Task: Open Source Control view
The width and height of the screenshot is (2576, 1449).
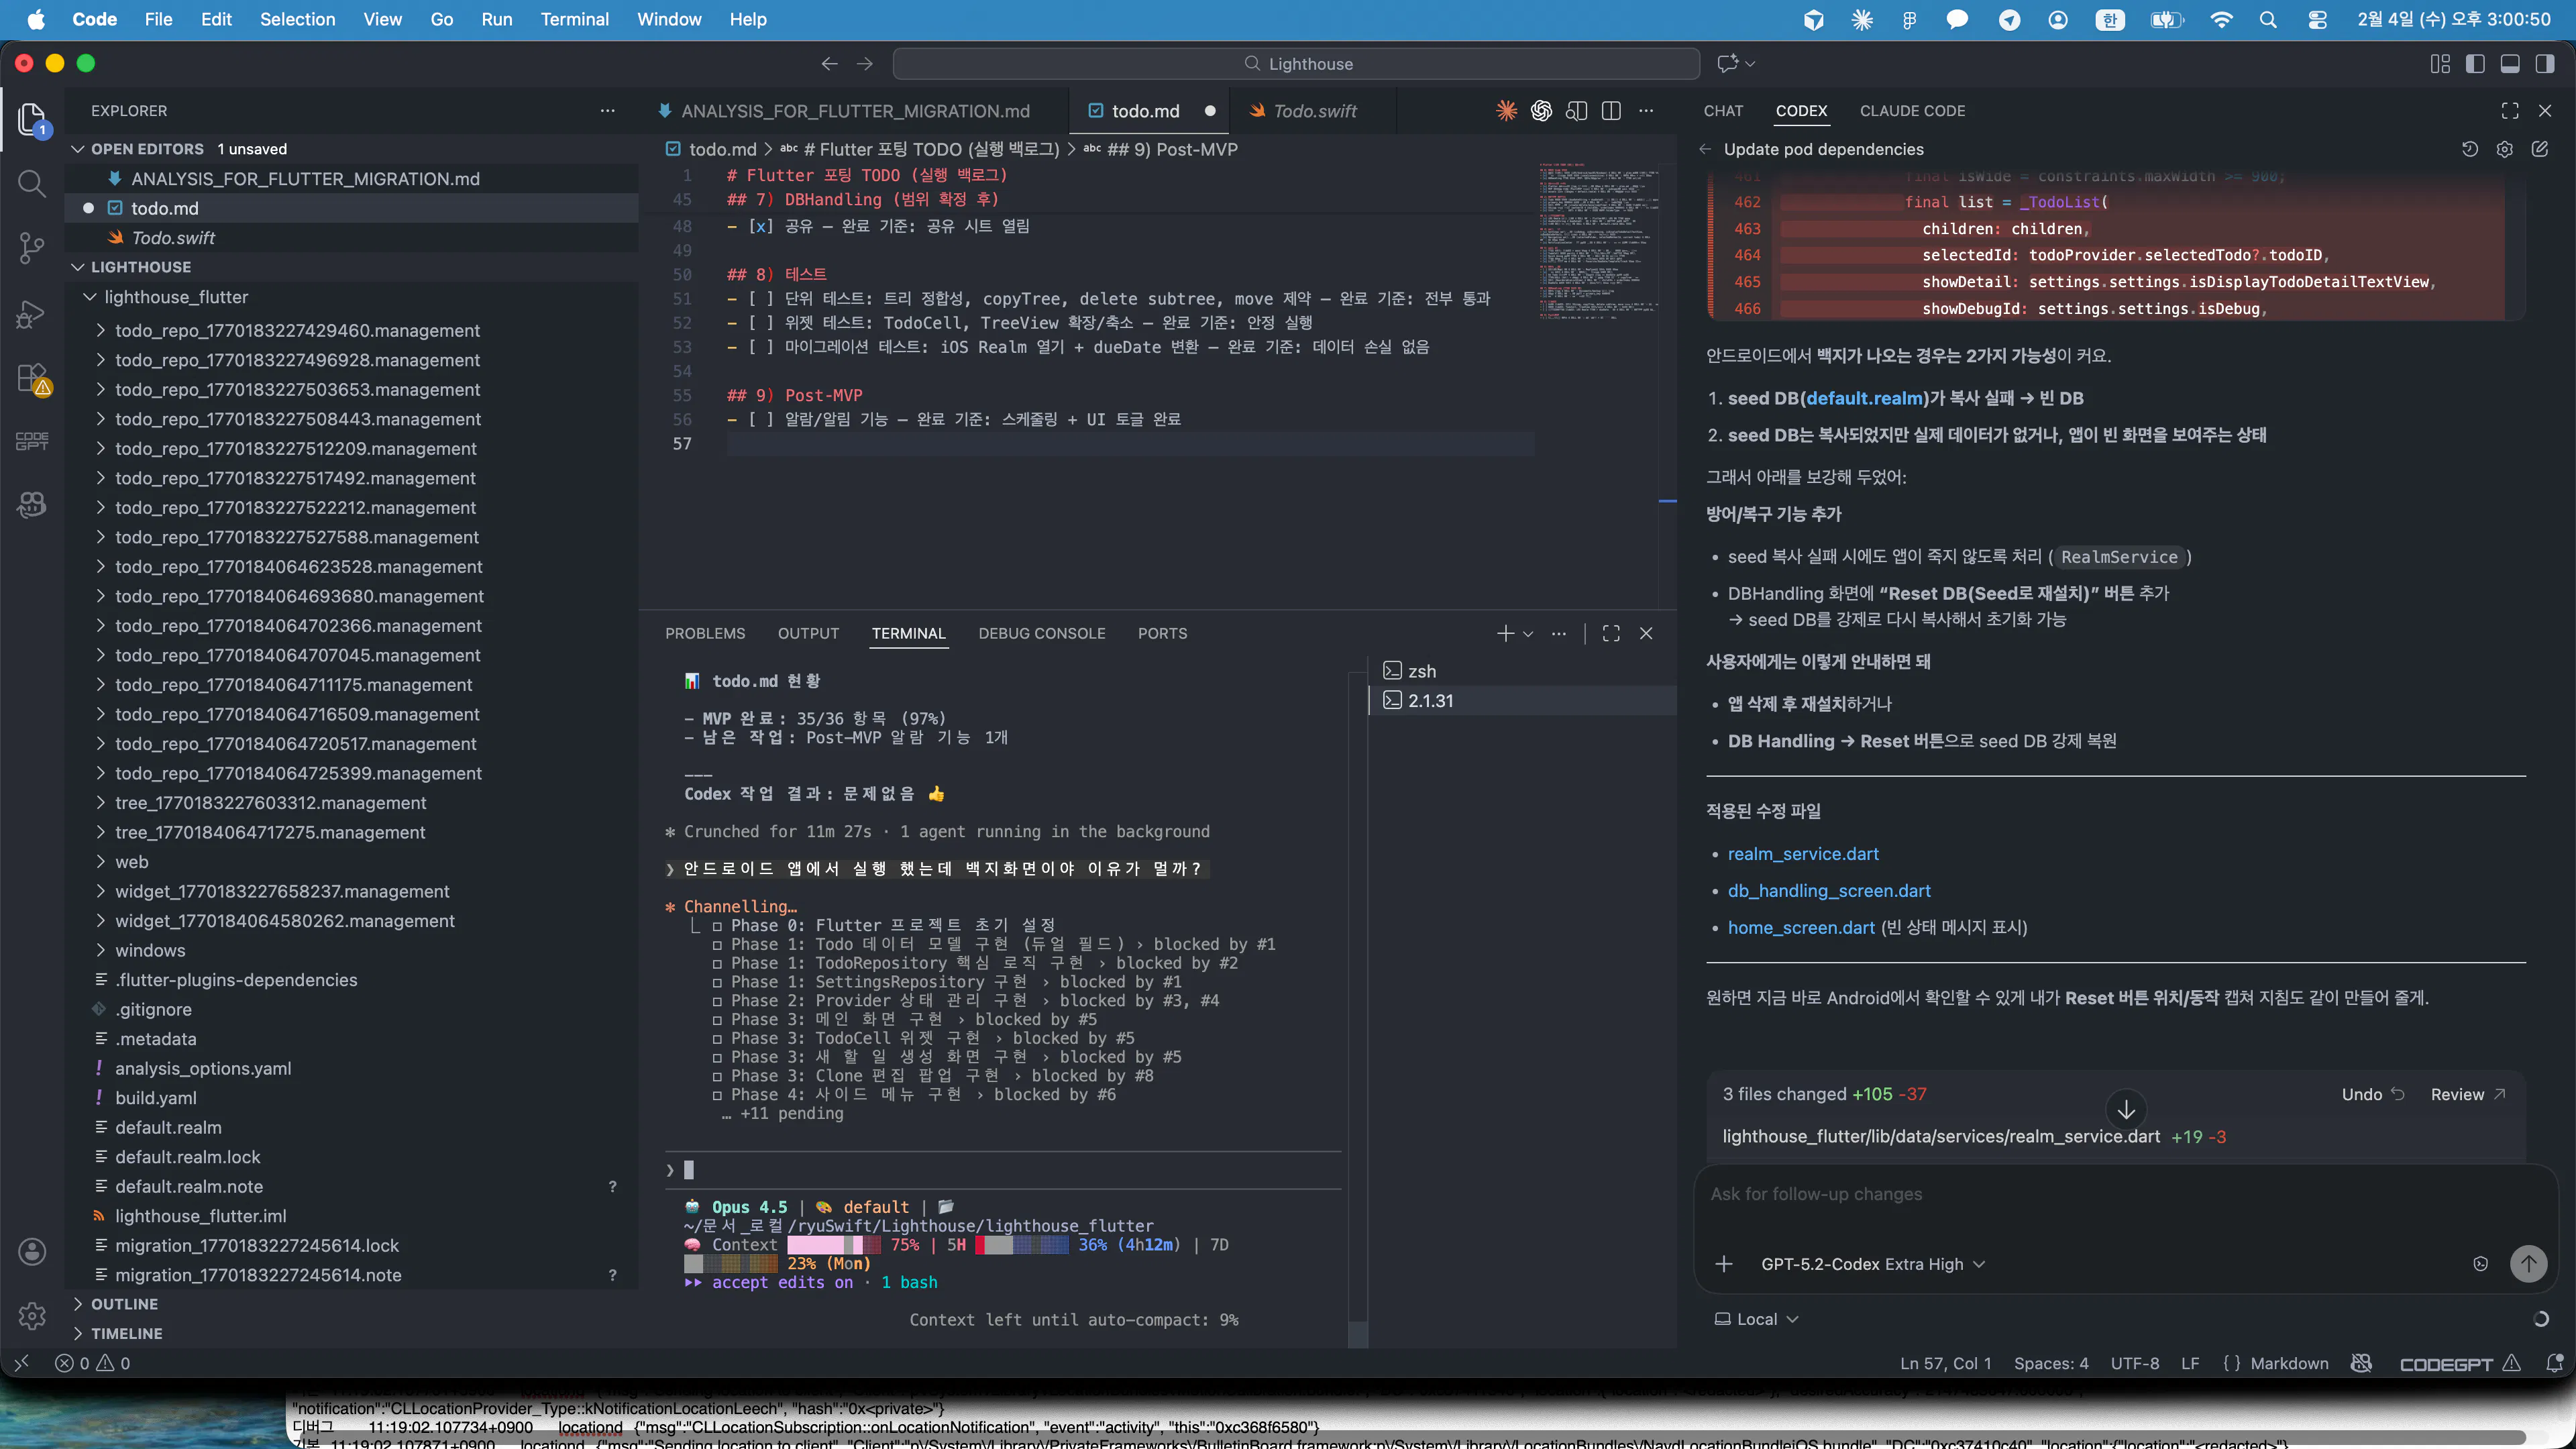Action: point(32,247)
